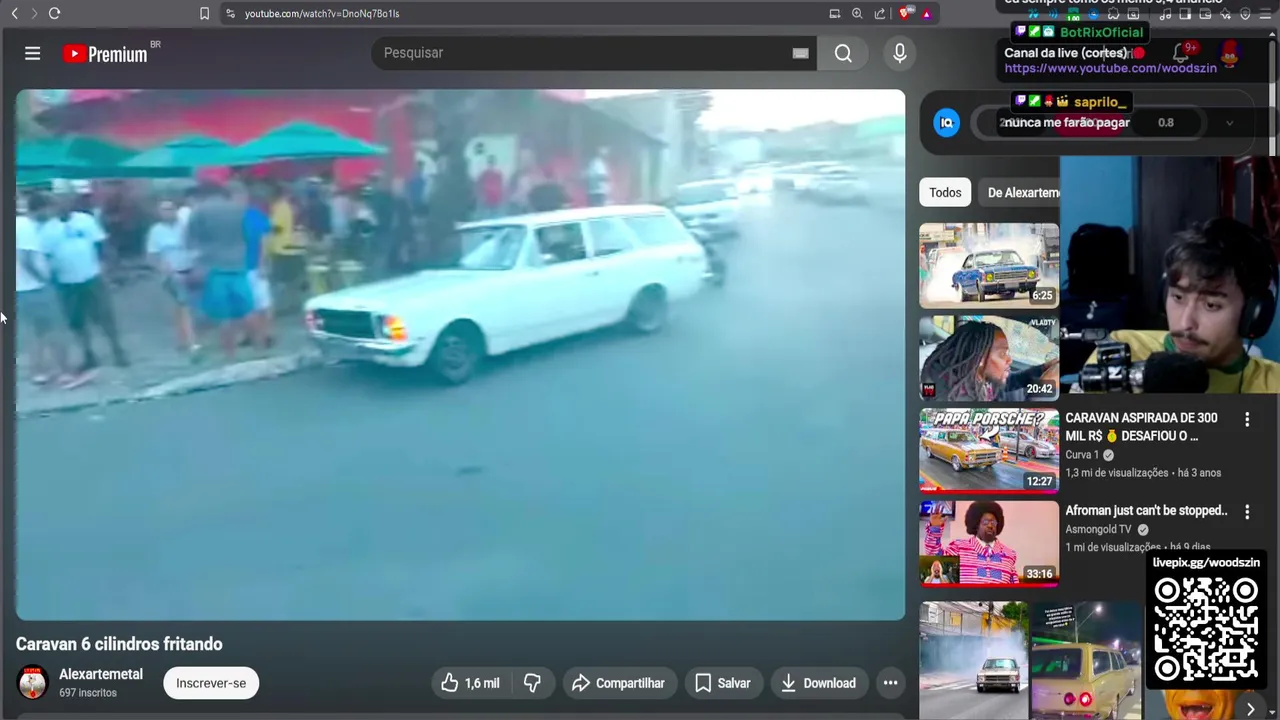Expand the IQ panel chevron
Viewport: 1280px width, 720px height.
(1229, 123)
